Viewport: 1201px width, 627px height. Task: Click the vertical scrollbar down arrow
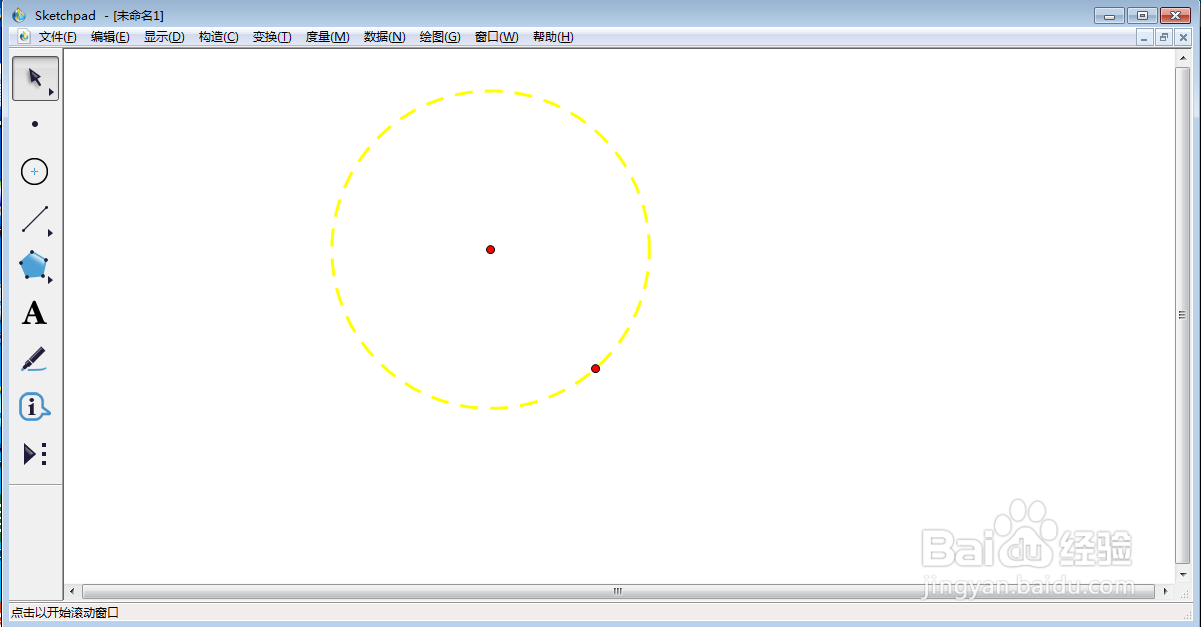click(x=1182, y=576)
